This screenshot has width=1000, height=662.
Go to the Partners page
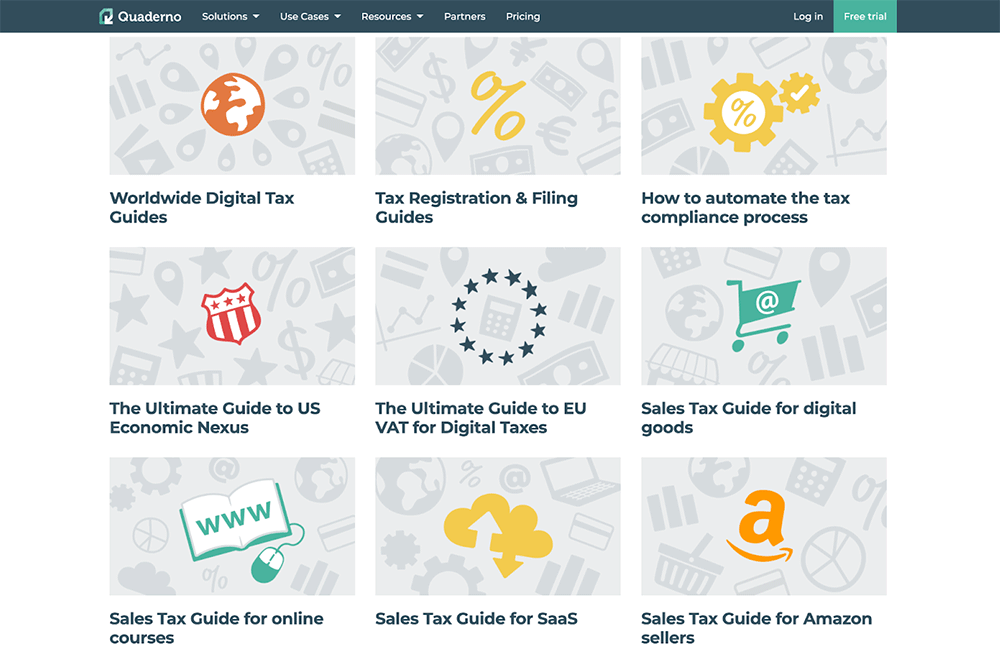[x=464, y=16]
